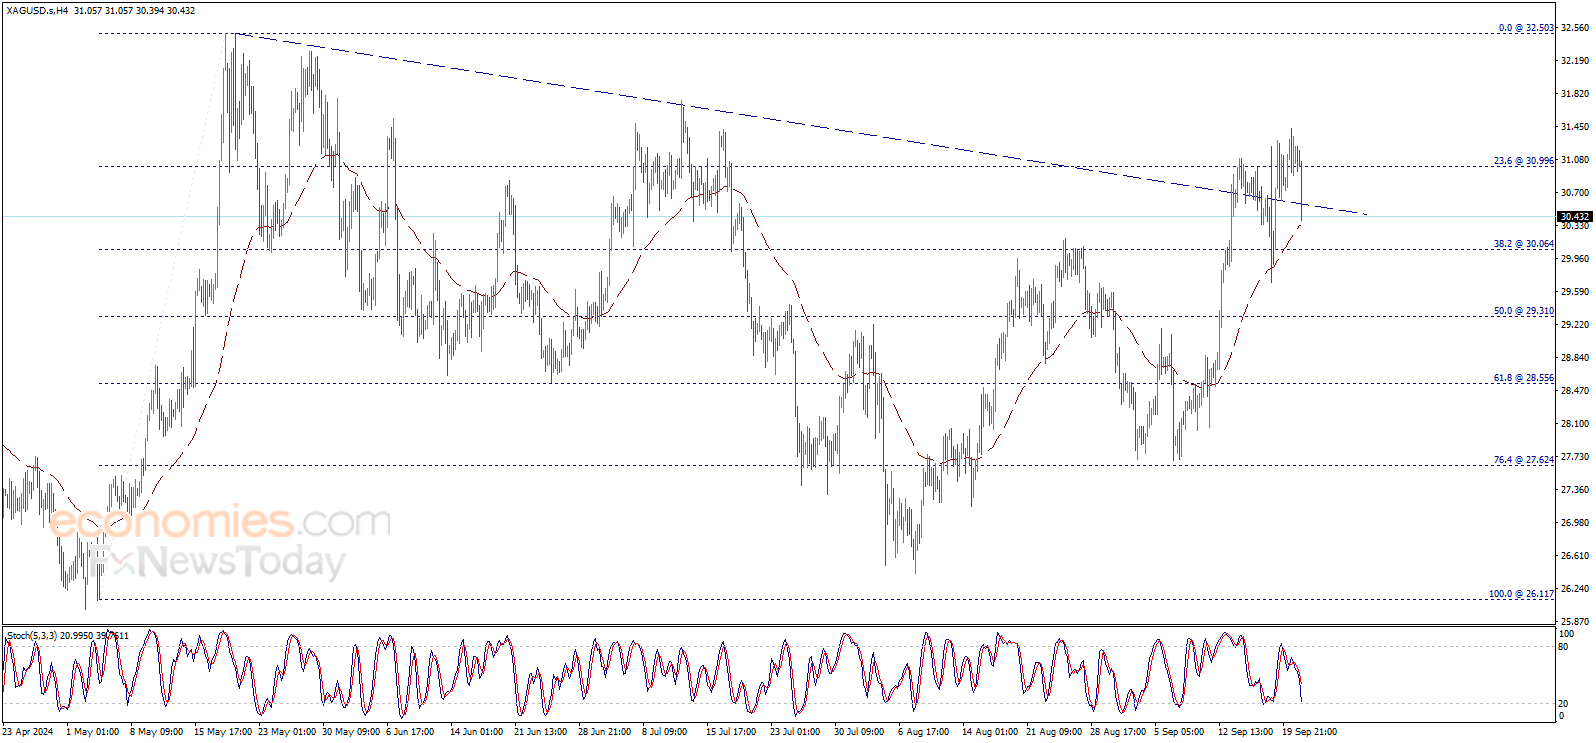Click the 15 Jul 17:00 time label
1596x743 pixels.
[731, 732]
